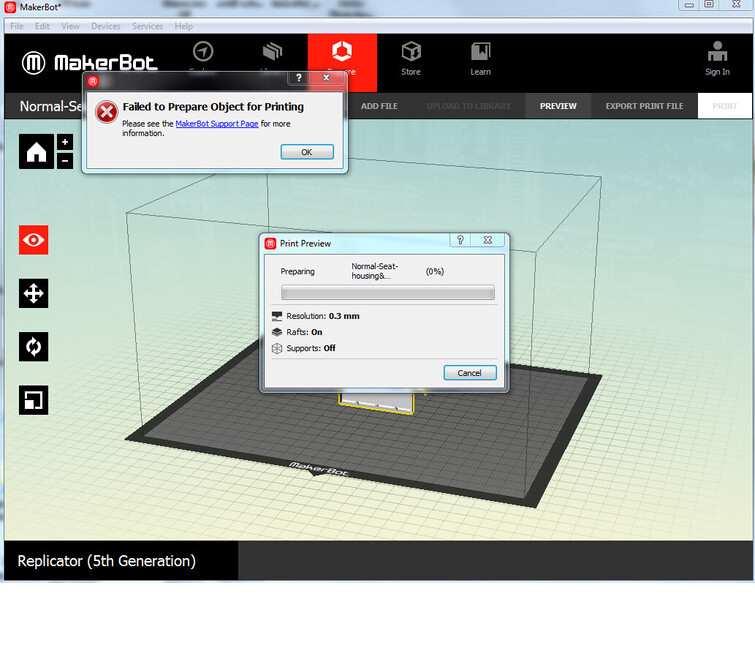Image resolution: width=755 pixels, height=662 pixels.
Task: Click UPLOAD TO LIBRARY button
Action: pos(468,106)
